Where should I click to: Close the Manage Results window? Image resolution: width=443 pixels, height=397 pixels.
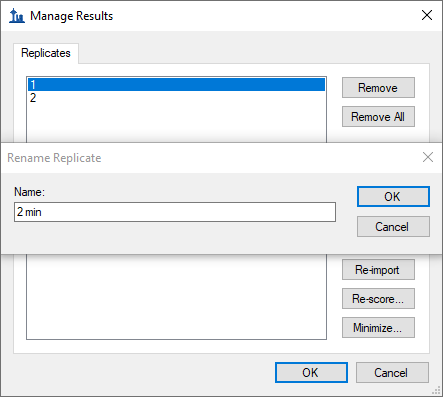click(x=427, y=15)
